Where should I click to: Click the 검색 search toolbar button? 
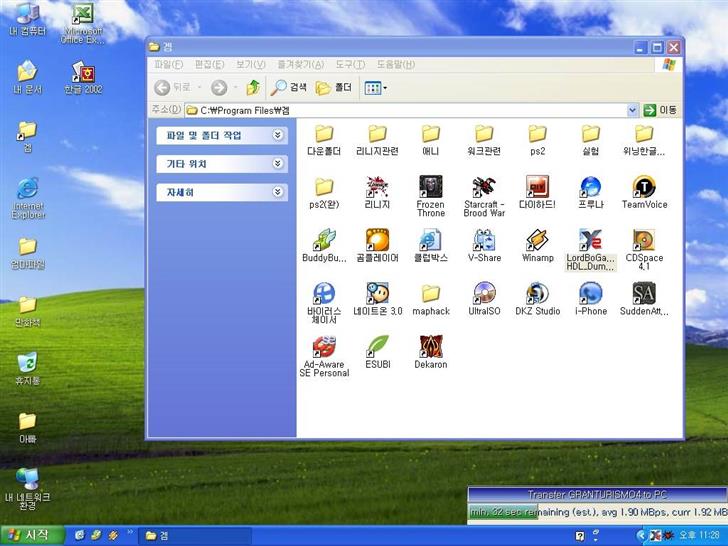(288, 87)
